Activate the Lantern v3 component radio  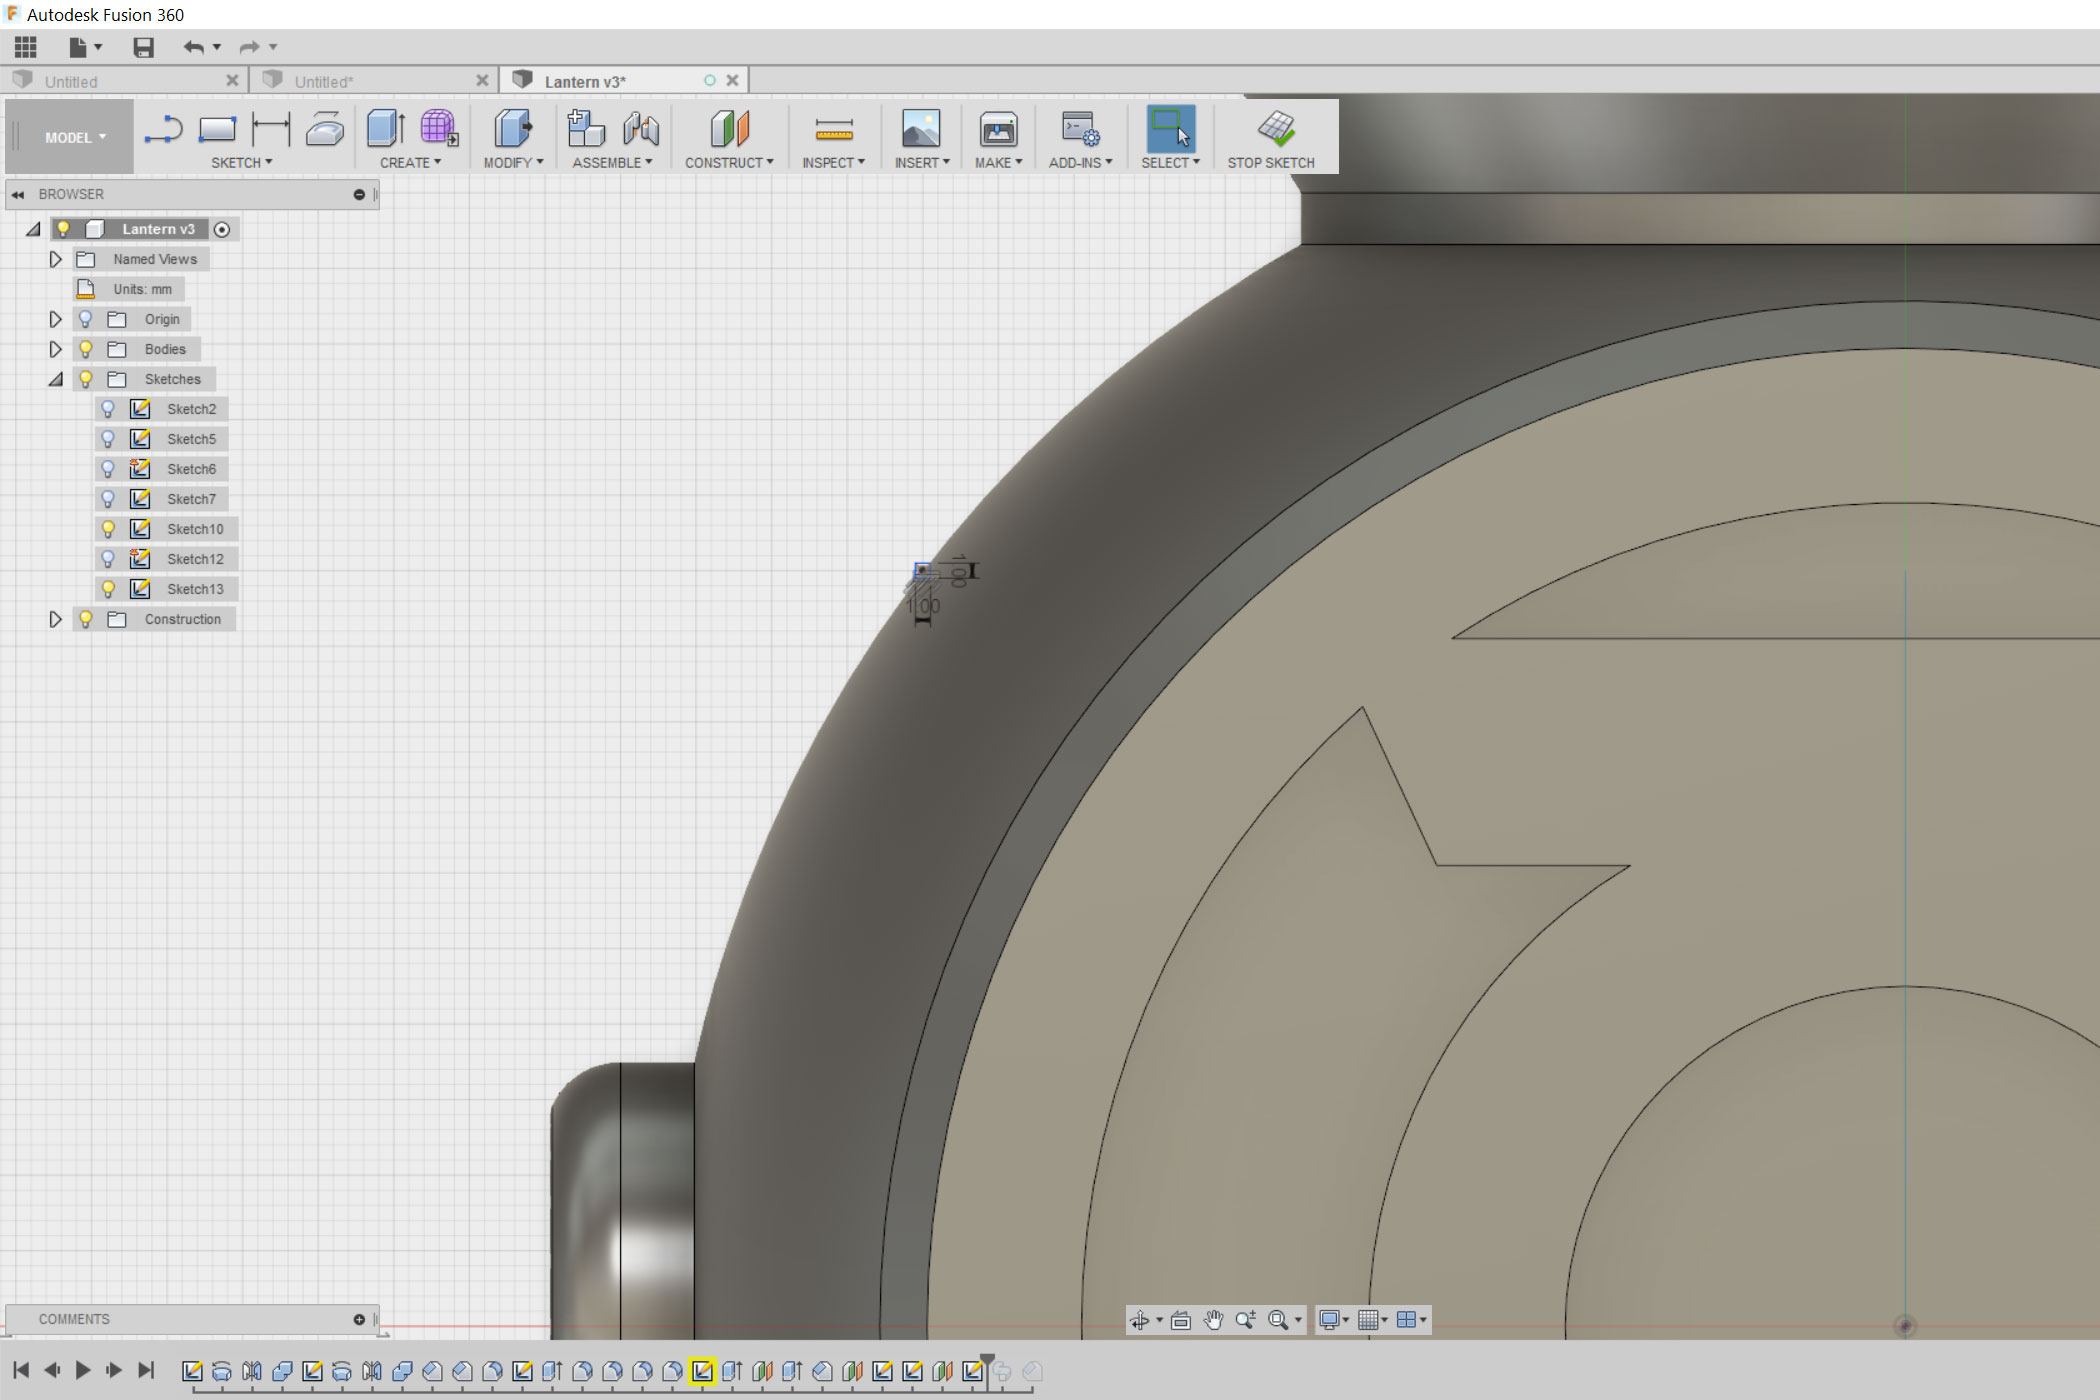pyautogui.click(x=222, y=229)
